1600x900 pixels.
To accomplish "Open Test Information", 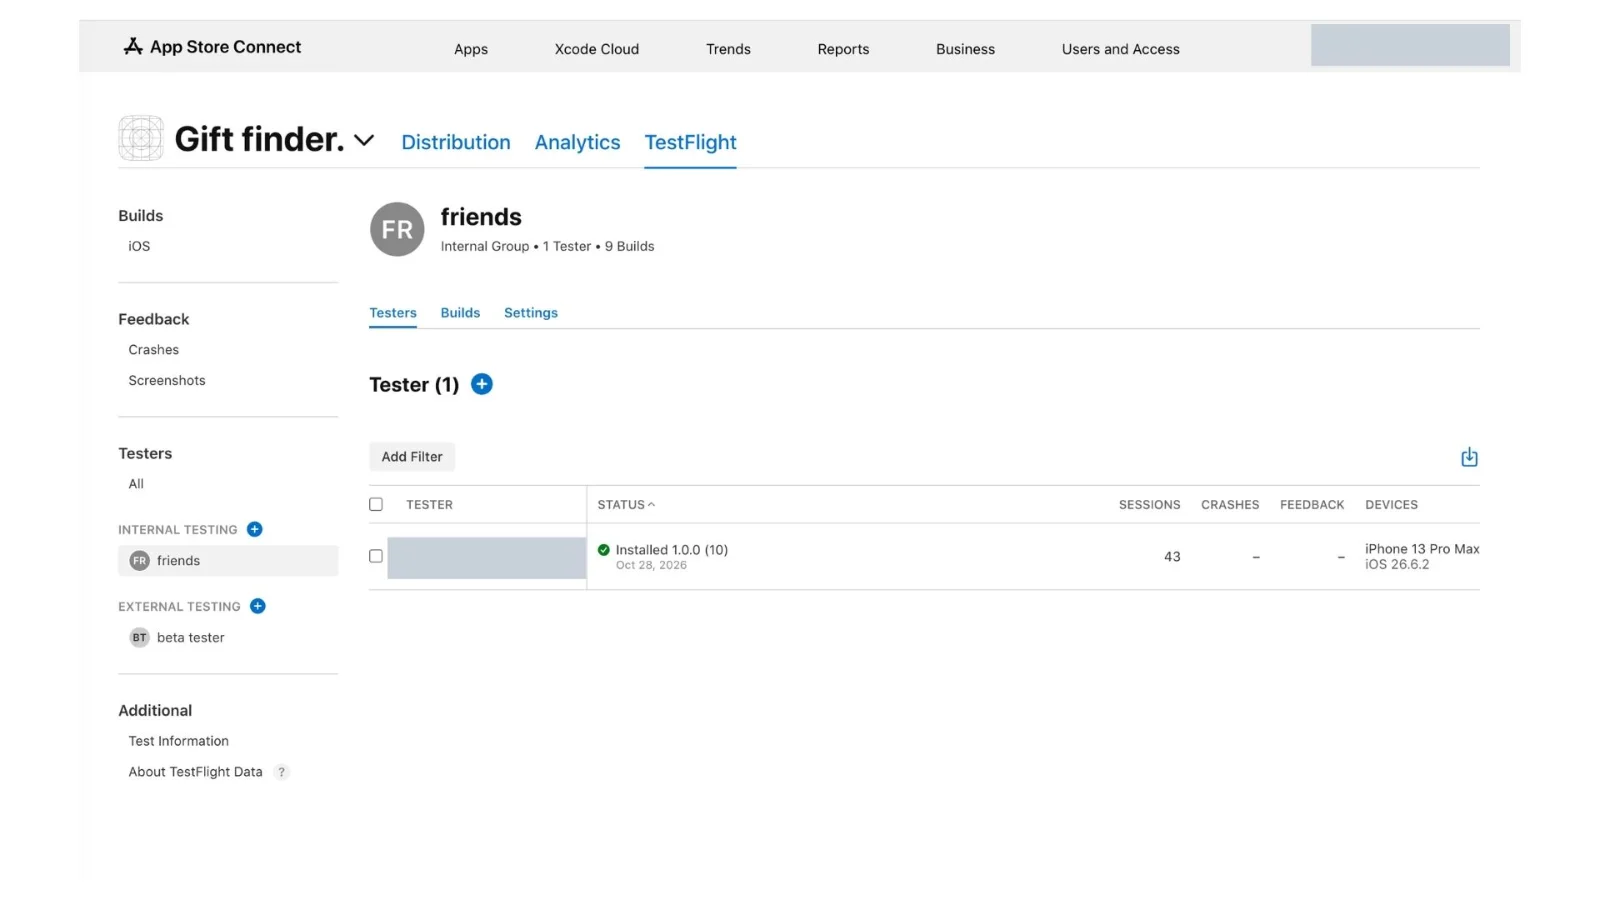I will (178, 741).
